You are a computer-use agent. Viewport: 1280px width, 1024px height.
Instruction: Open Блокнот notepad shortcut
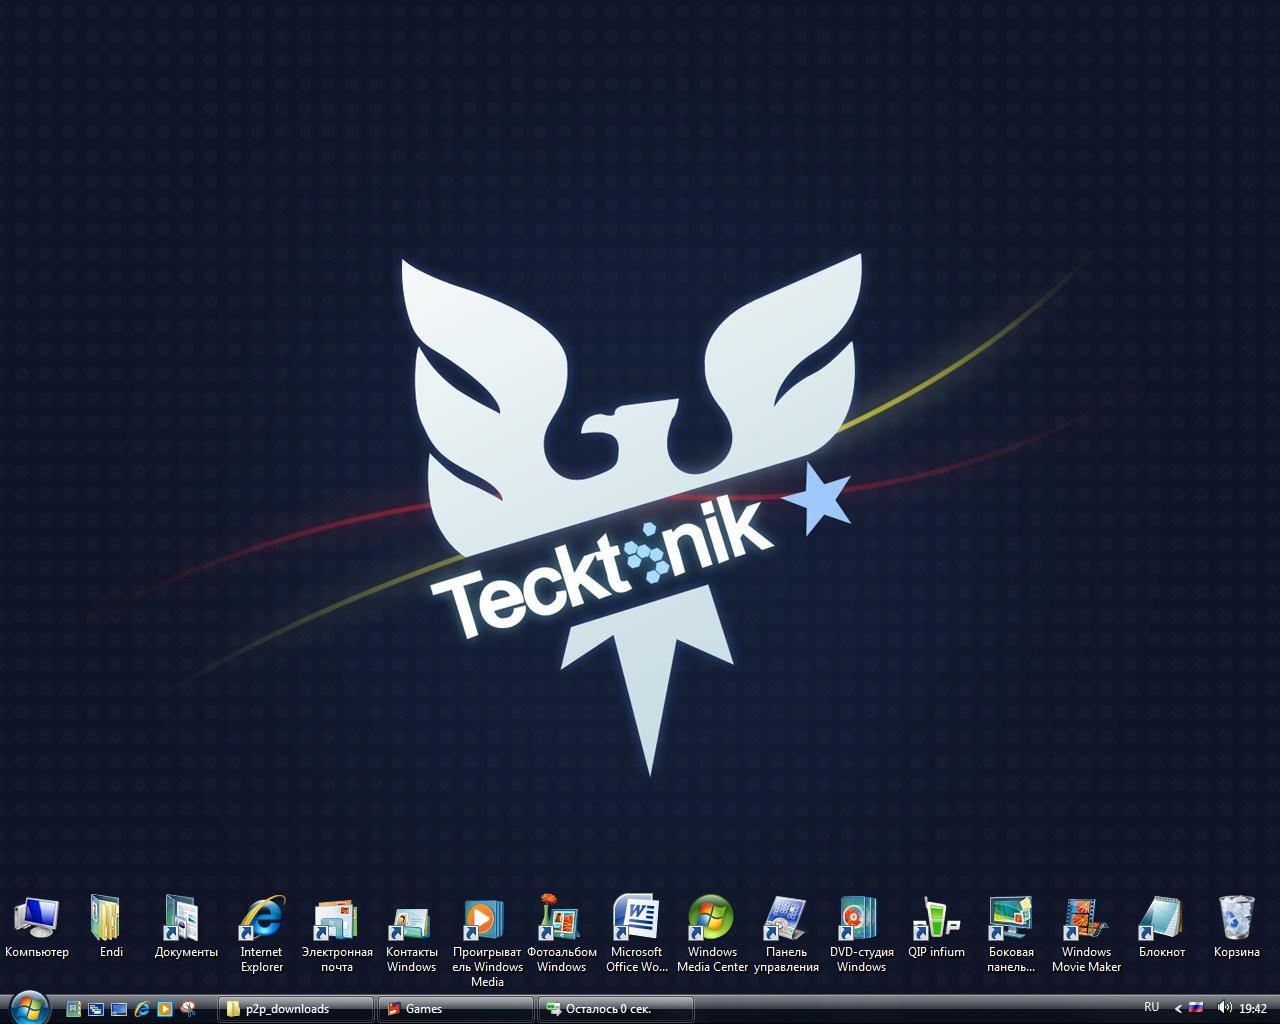tap(1161, 919)
